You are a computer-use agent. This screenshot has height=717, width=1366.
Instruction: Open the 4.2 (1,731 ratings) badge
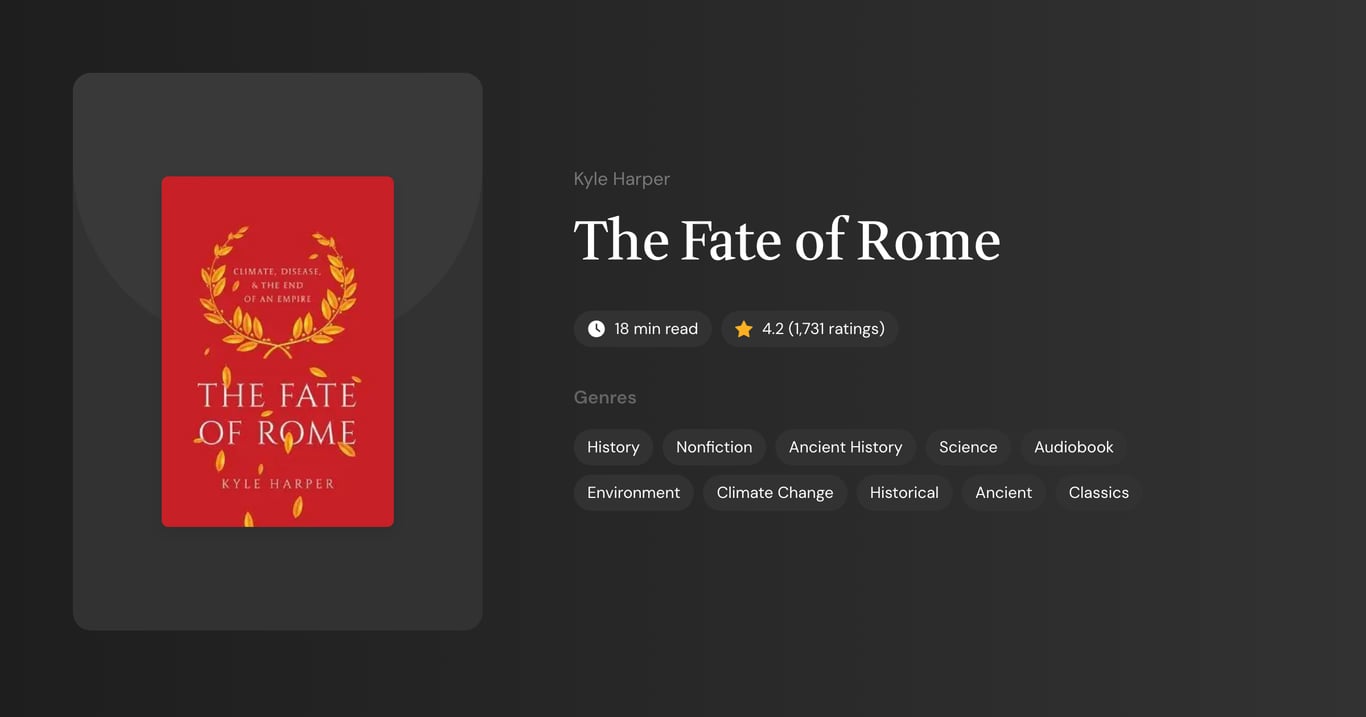(810, 329)
